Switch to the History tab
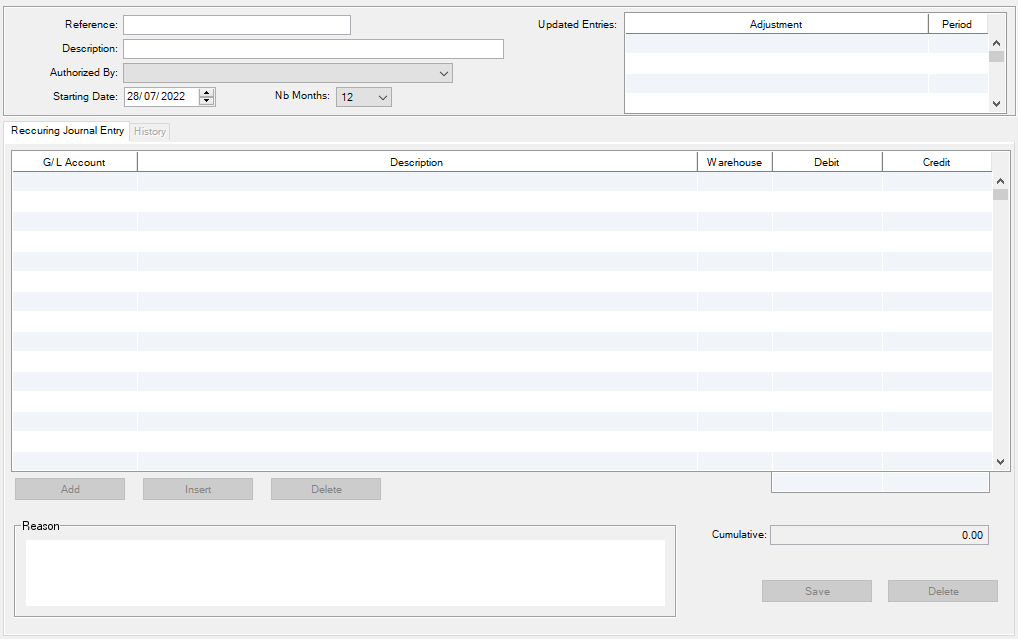1018x639 pixels. [x=150, y=132]
